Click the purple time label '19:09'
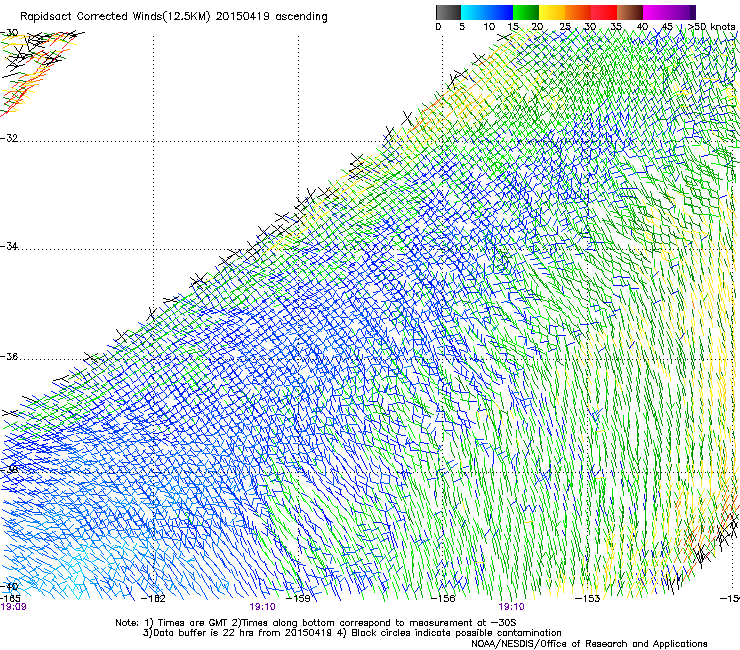740x650 pixels. click(x=13, y=607)
